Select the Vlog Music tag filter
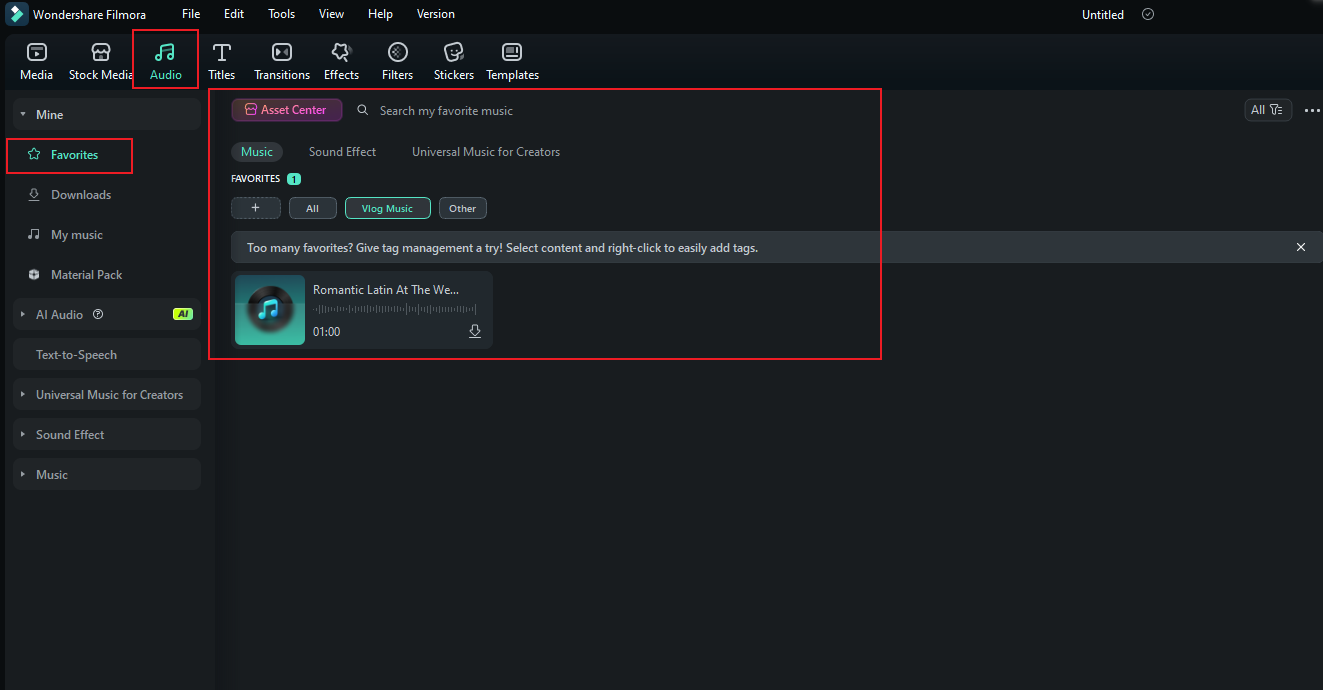Screen dimensions: 1323x690 [388, 208]
